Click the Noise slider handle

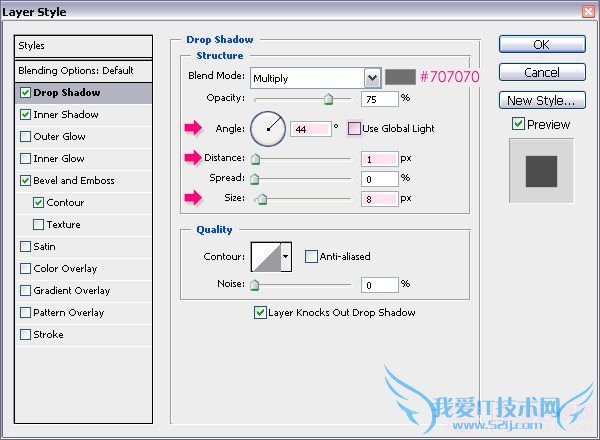pos(254,285)
